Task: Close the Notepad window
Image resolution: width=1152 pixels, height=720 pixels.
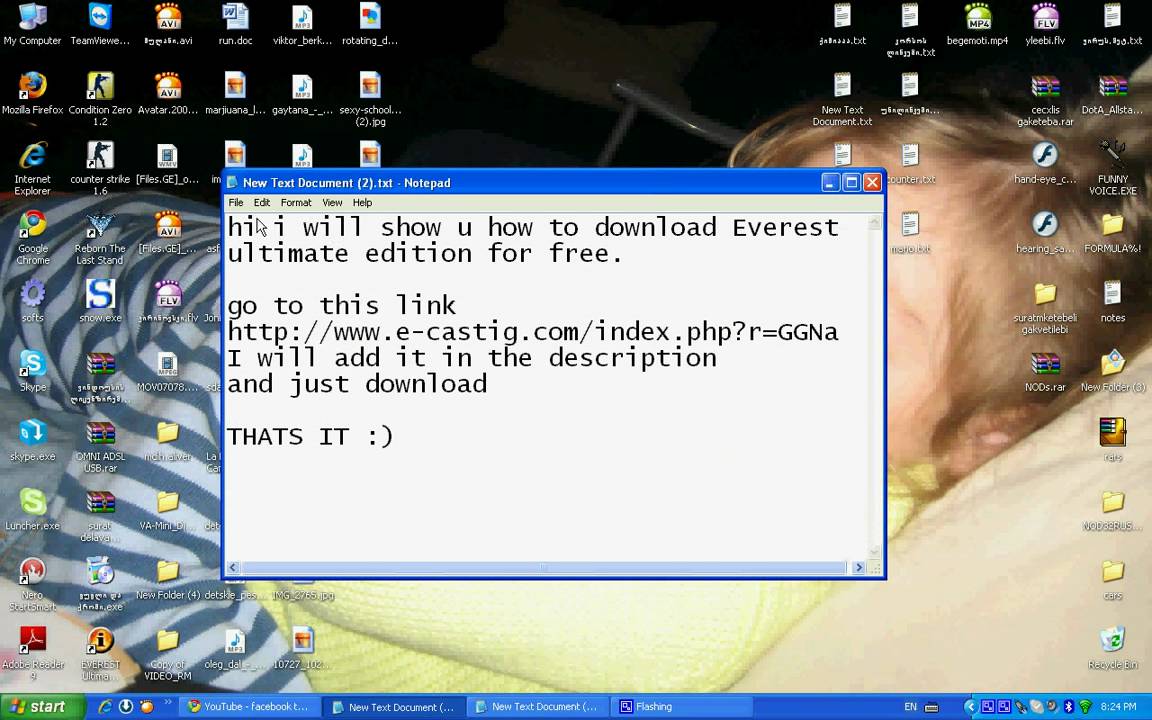Action: [x=872, y=182]
